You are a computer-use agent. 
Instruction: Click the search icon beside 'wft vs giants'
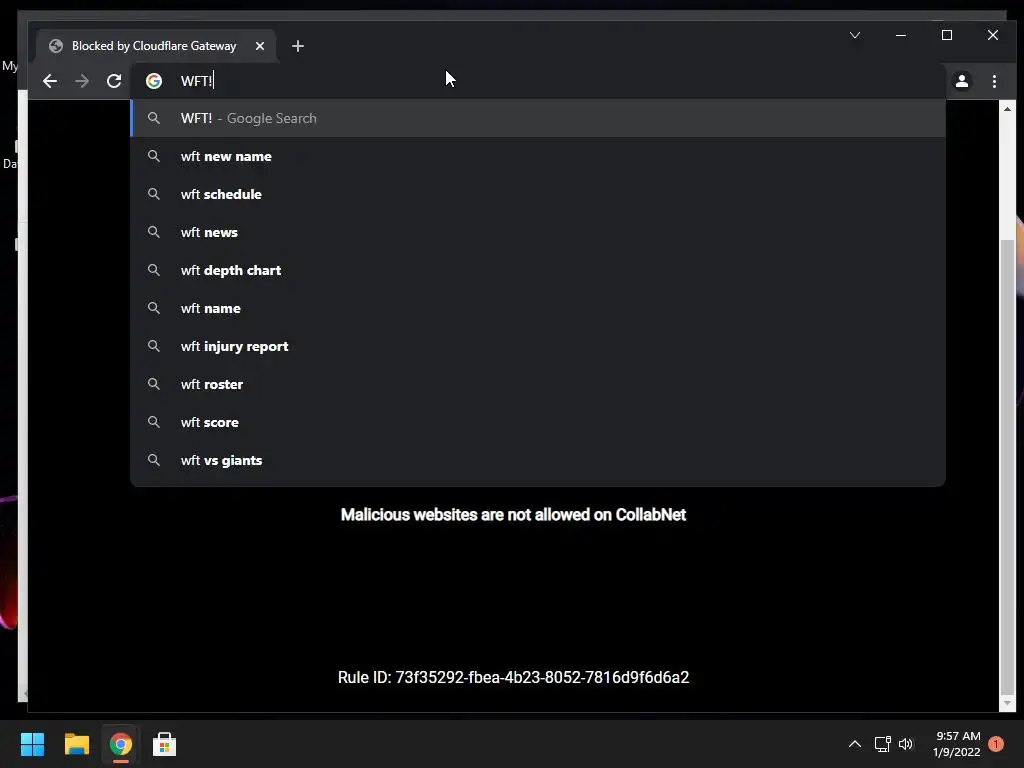point(153,460)
